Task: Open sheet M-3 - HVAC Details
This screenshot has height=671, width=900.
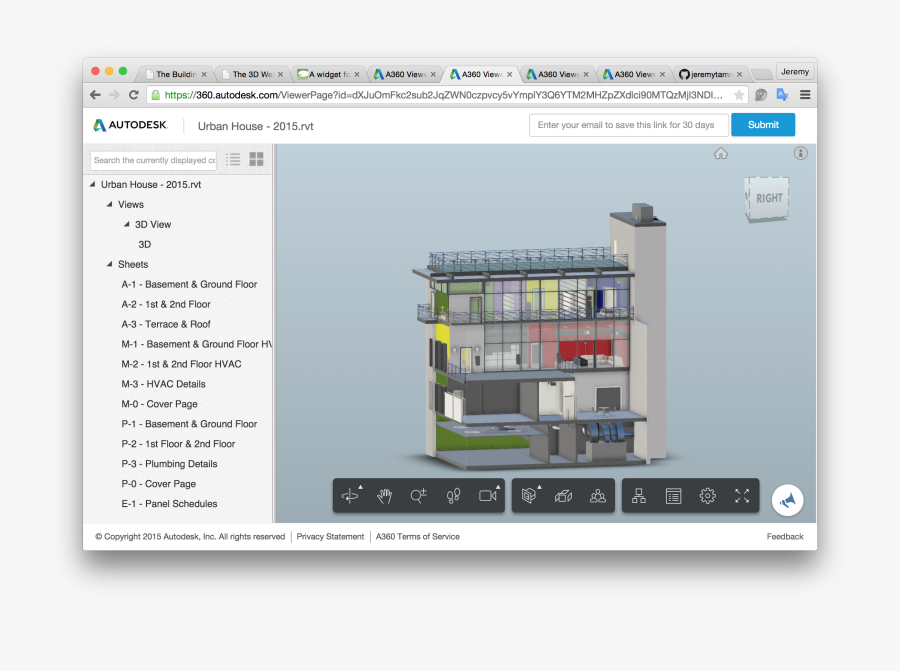Action: (x=163, y=384)
